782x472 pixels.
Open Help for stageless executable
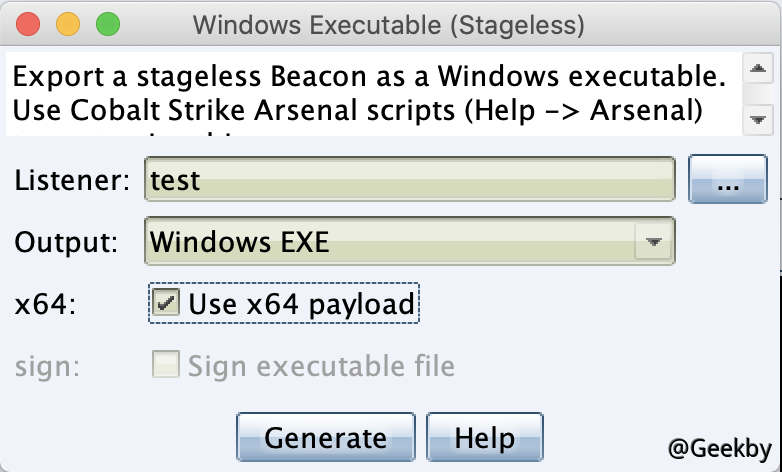point(484,437)
